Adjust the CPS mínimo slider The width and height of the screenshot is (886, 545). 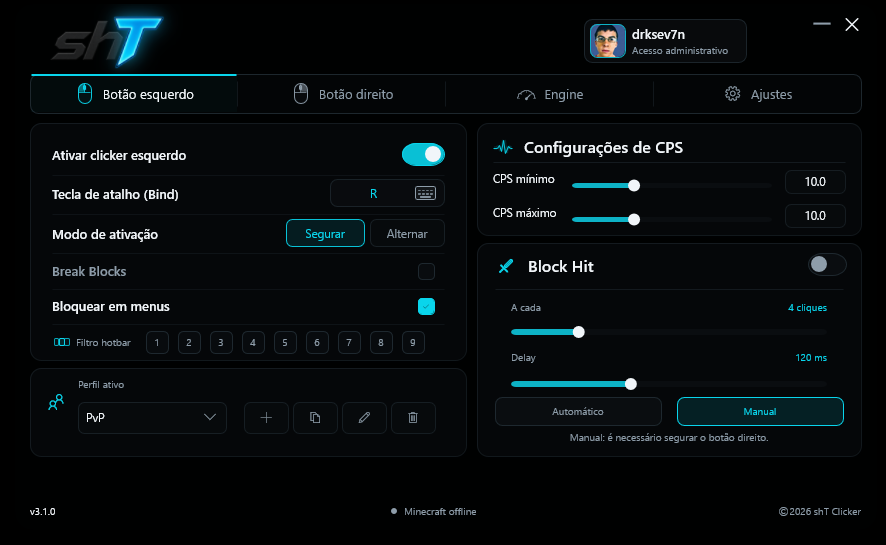pos(671,185)
